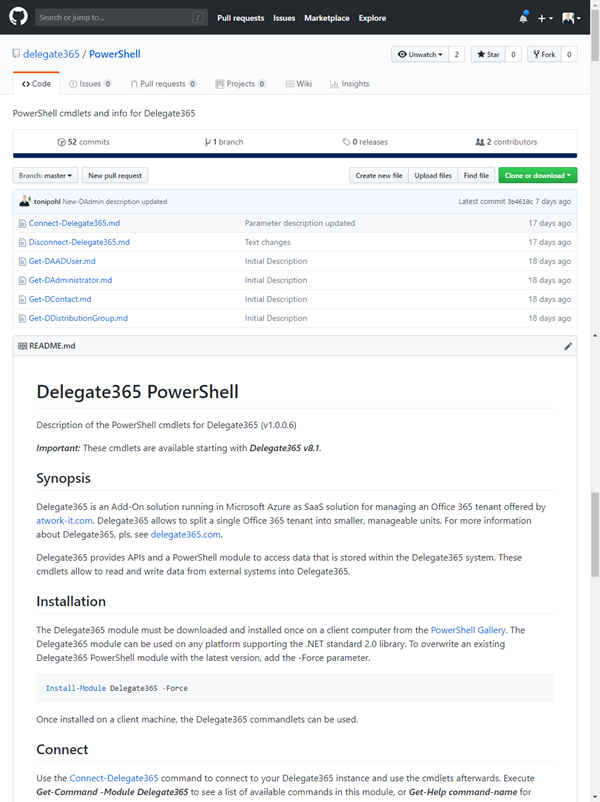Open Connect-Delegate365 link in Connect section
Viewport: 600px width, 802px height.
(x=114, y=778)
